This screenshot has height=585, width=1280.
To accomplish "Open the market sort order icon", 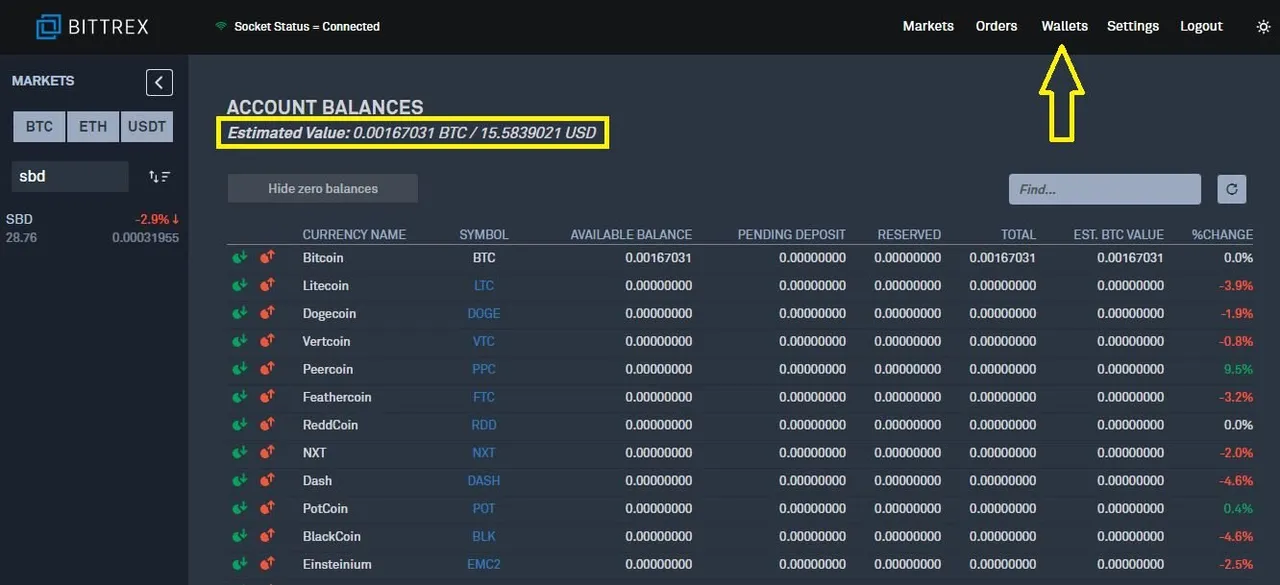I will pos(159,176).
